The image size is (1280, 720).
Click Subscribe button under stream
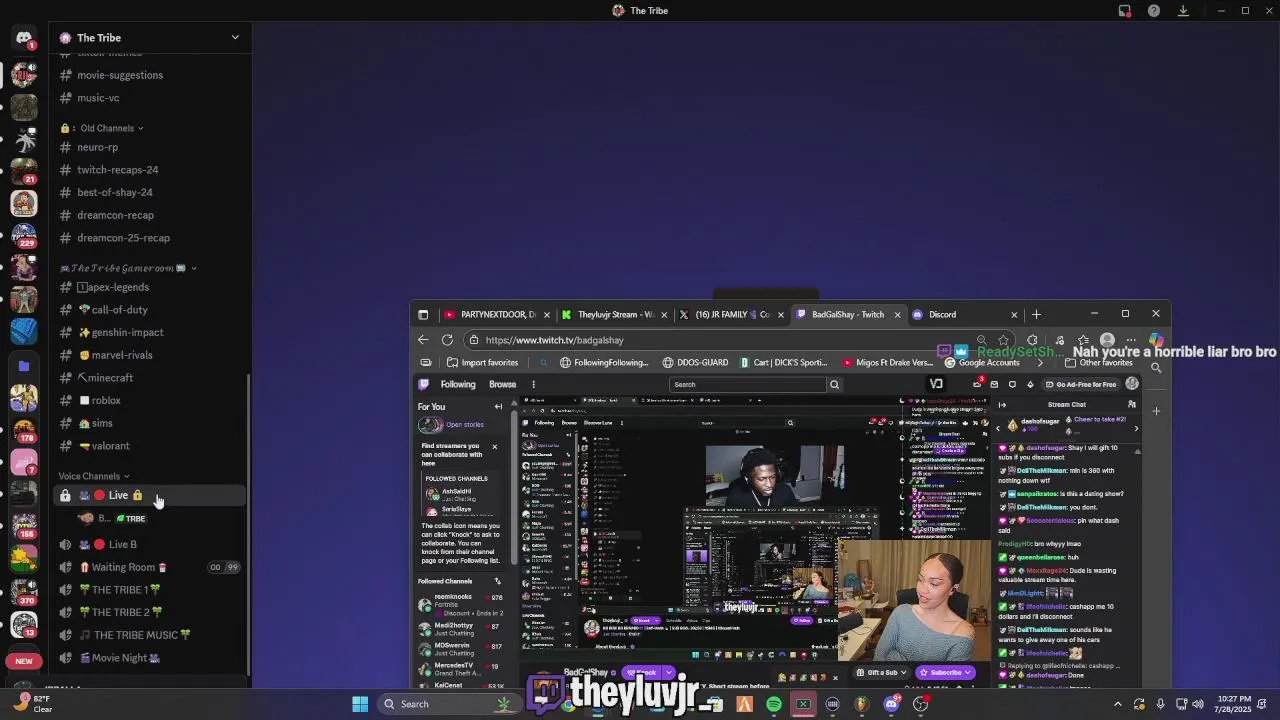[946, 673]
